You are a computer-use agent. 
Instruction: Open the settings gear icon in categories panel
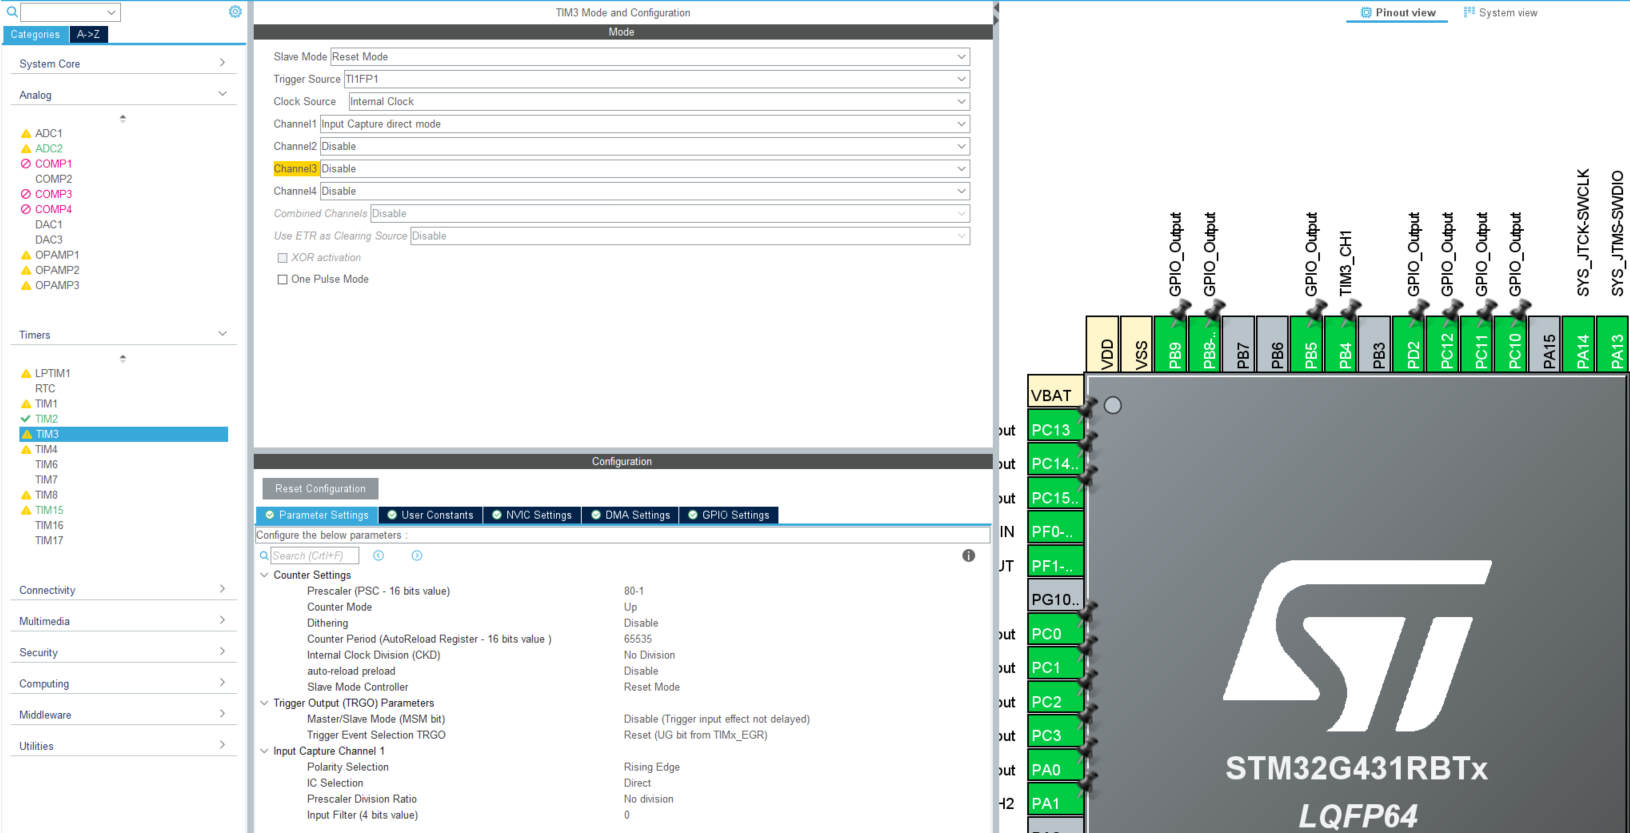tap(235, 12)
